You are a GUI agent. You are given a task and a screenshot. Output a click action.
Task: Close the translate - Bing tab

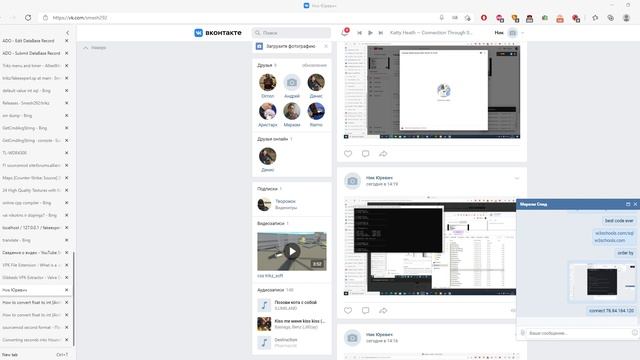[x=67, y=240]
